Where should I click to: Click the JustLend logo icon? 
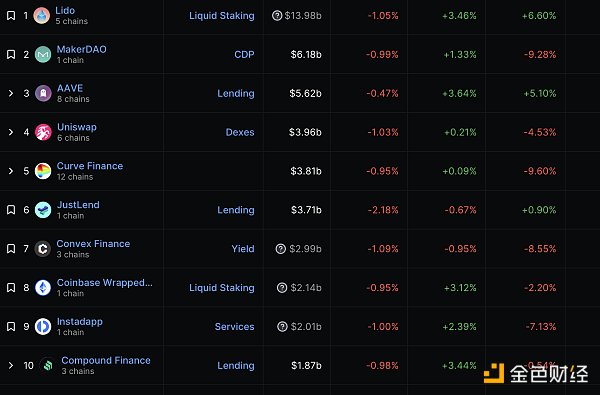pos(43,210)
